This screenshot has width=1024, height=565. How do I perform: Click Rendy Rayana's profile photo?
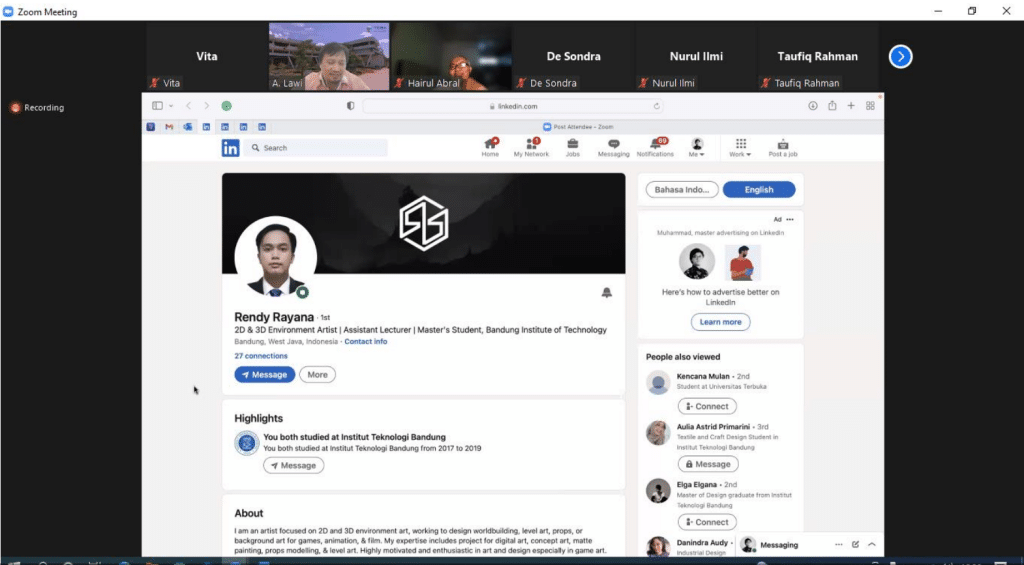point(276,257)
